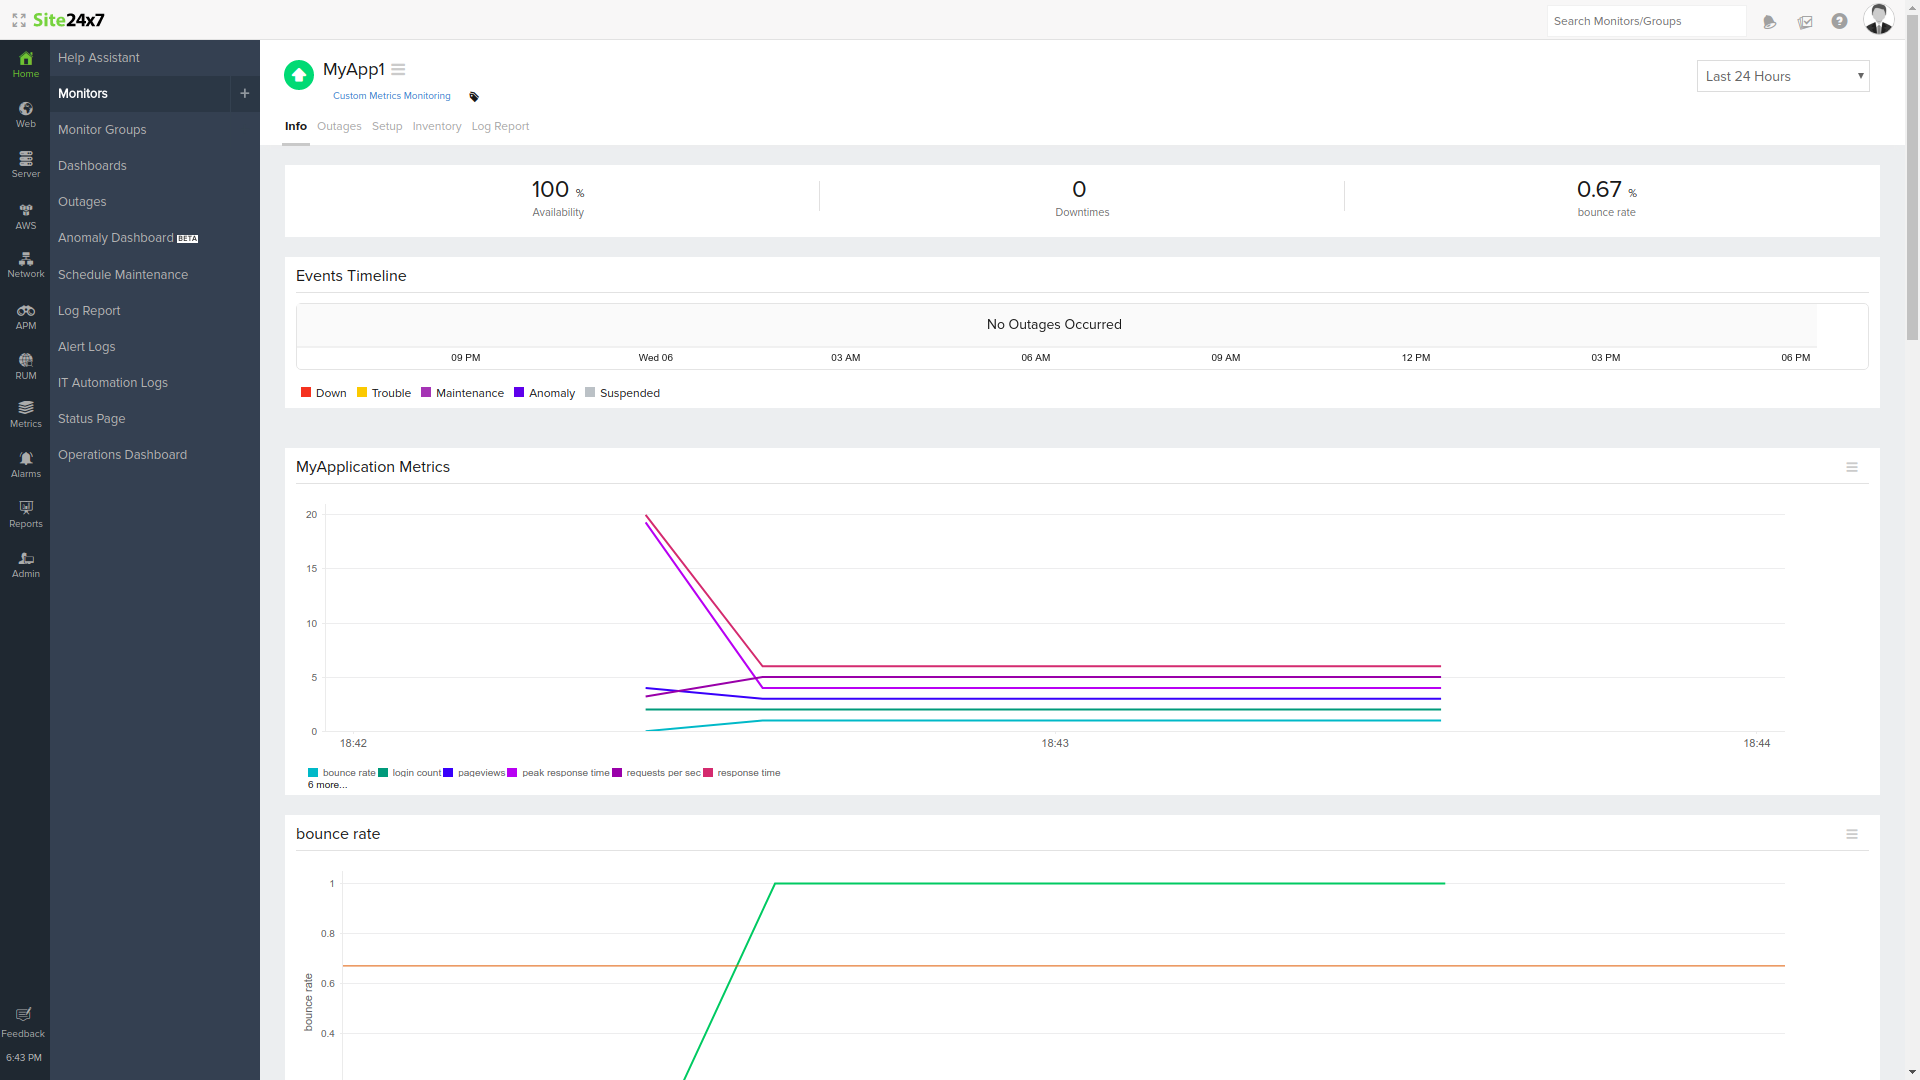Open the Last 24 Hours dropdown
The image size is (1920, 1080).
tap(1782, 76)
